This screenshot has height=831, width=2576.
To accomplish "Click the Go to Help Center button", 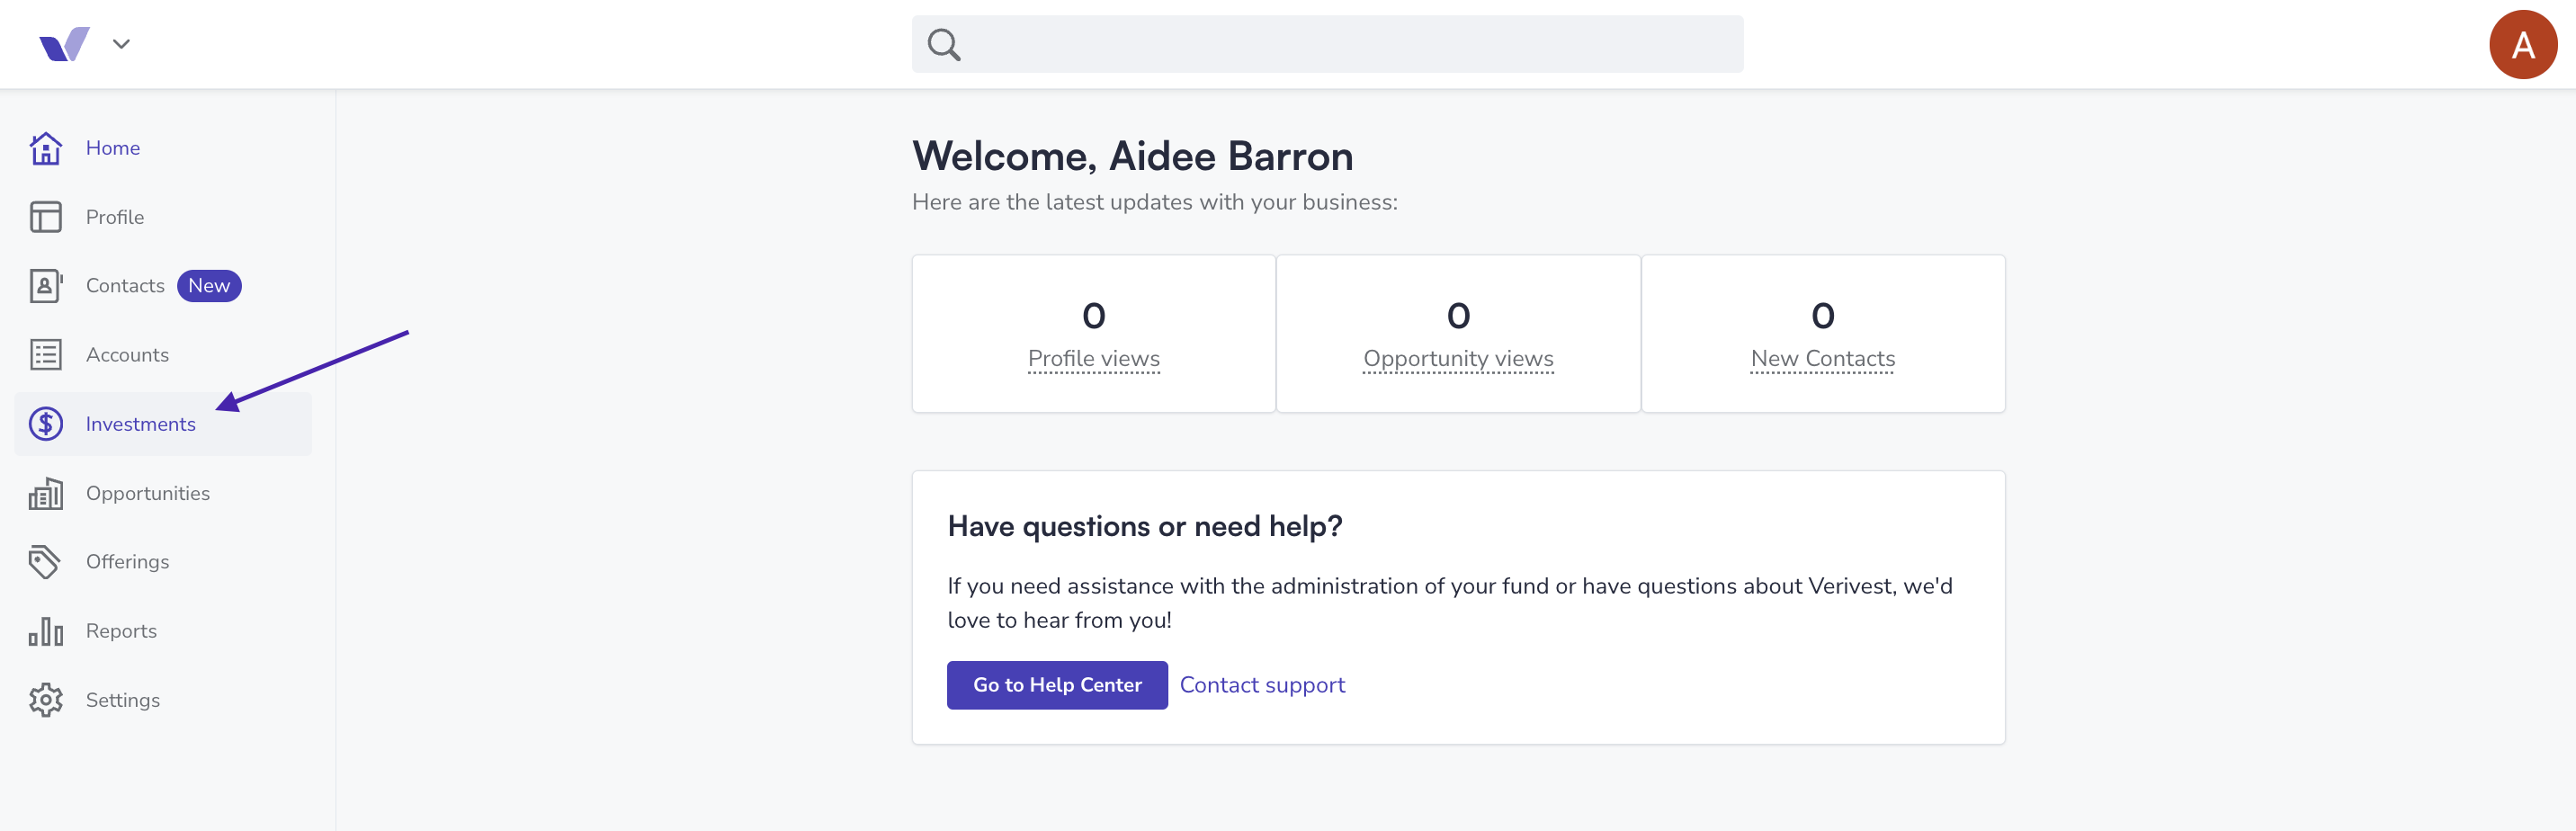I will pos(1057,685).
